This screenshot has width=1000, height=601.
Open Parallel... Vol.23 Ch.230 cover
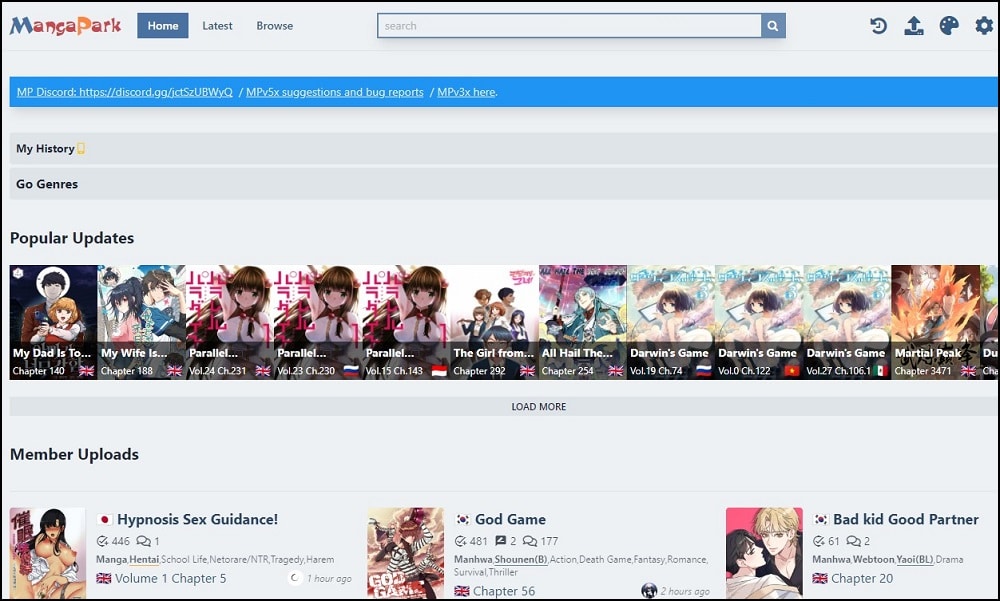pos(318,322)
